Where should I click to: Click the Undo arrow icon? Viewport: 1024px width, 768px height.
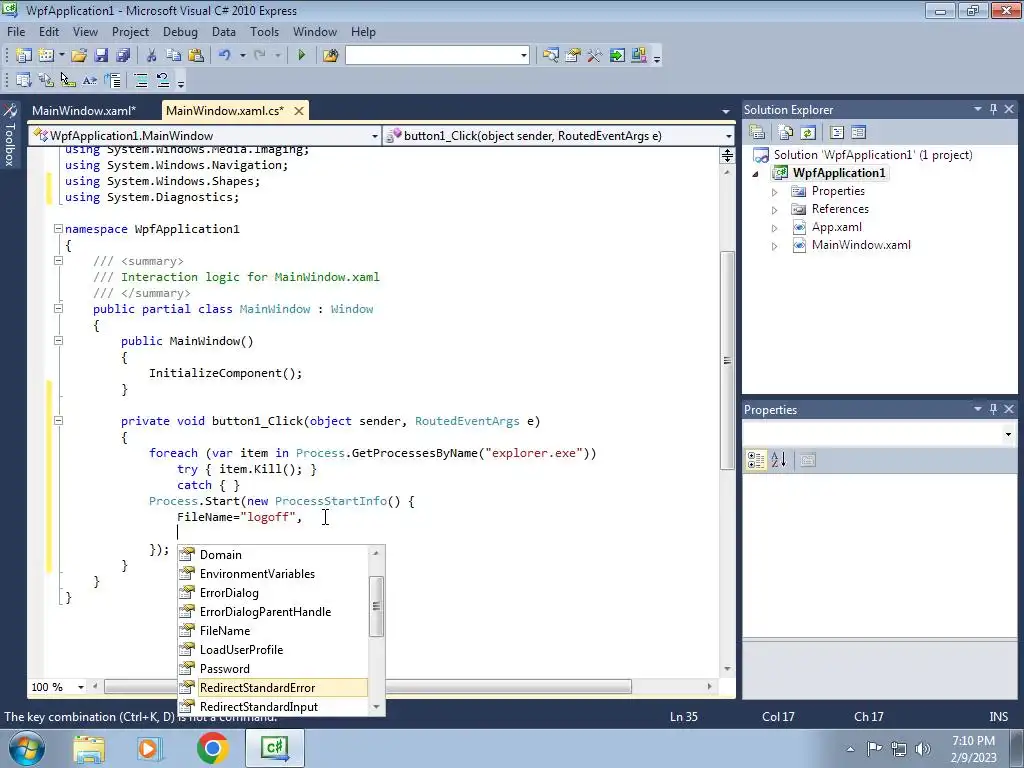(225, 56)
